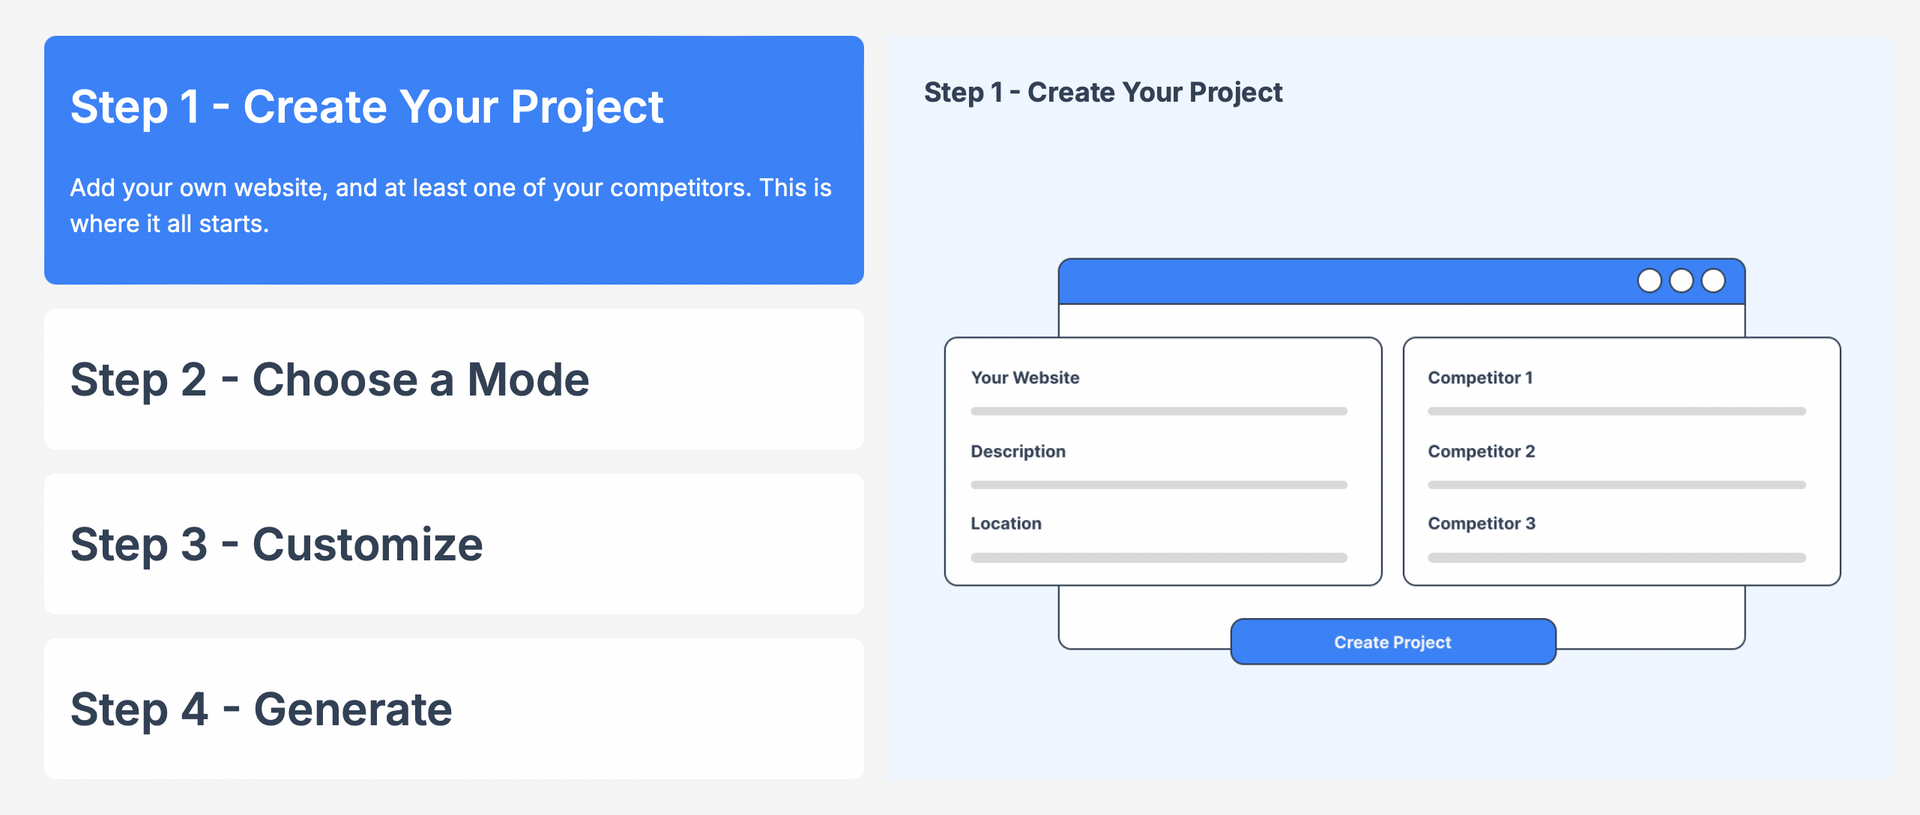Viewport: 1920px width, 815px height.
Task: Click the Competitor 1 label
Action: point(1480,378)
